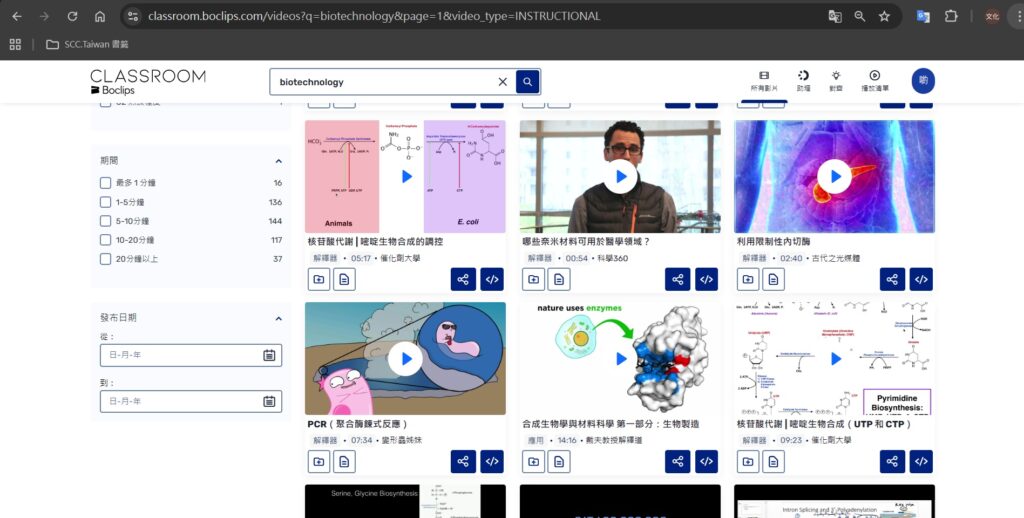The image size is (1024, 518).
Task: Tick the 20分鐘以上 duration filter
Action: coord(106,259)
